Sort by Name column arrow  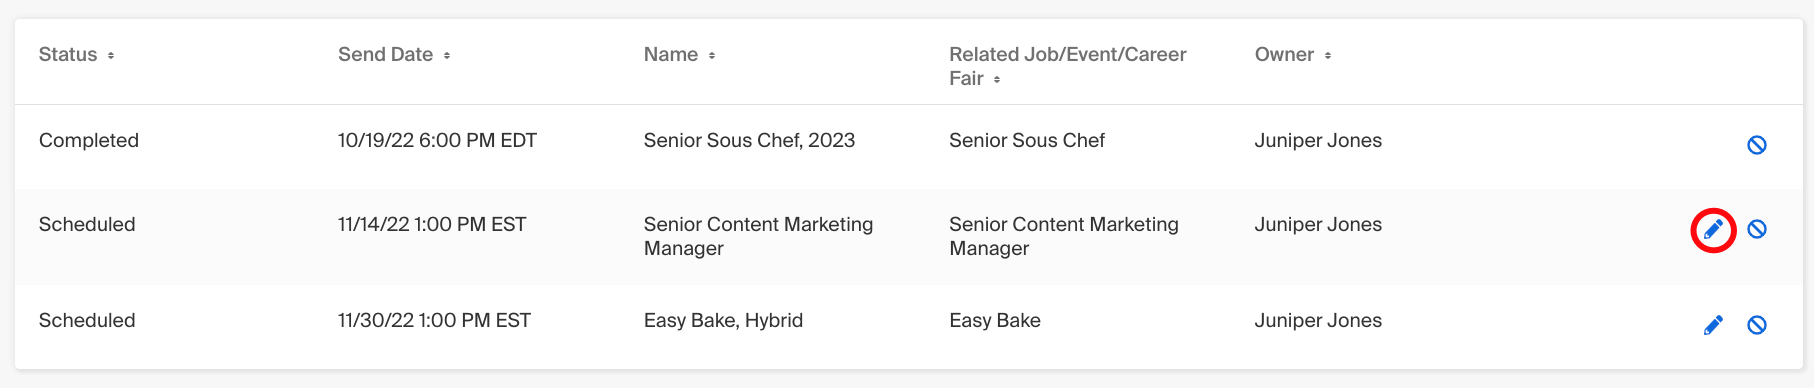(x=712, y=56)
